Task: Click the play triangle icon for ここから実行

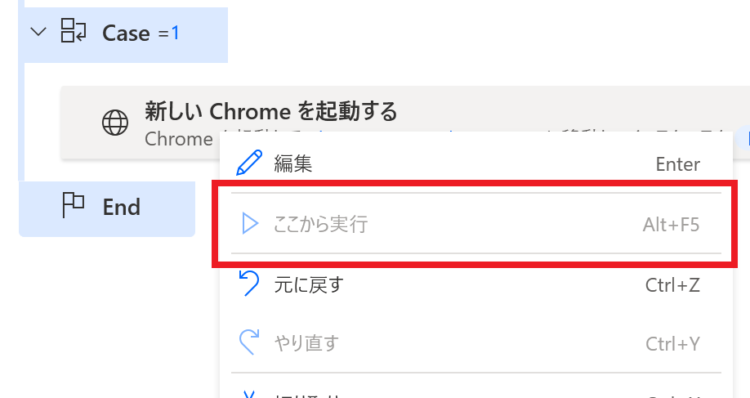Action: coord(250,223)
